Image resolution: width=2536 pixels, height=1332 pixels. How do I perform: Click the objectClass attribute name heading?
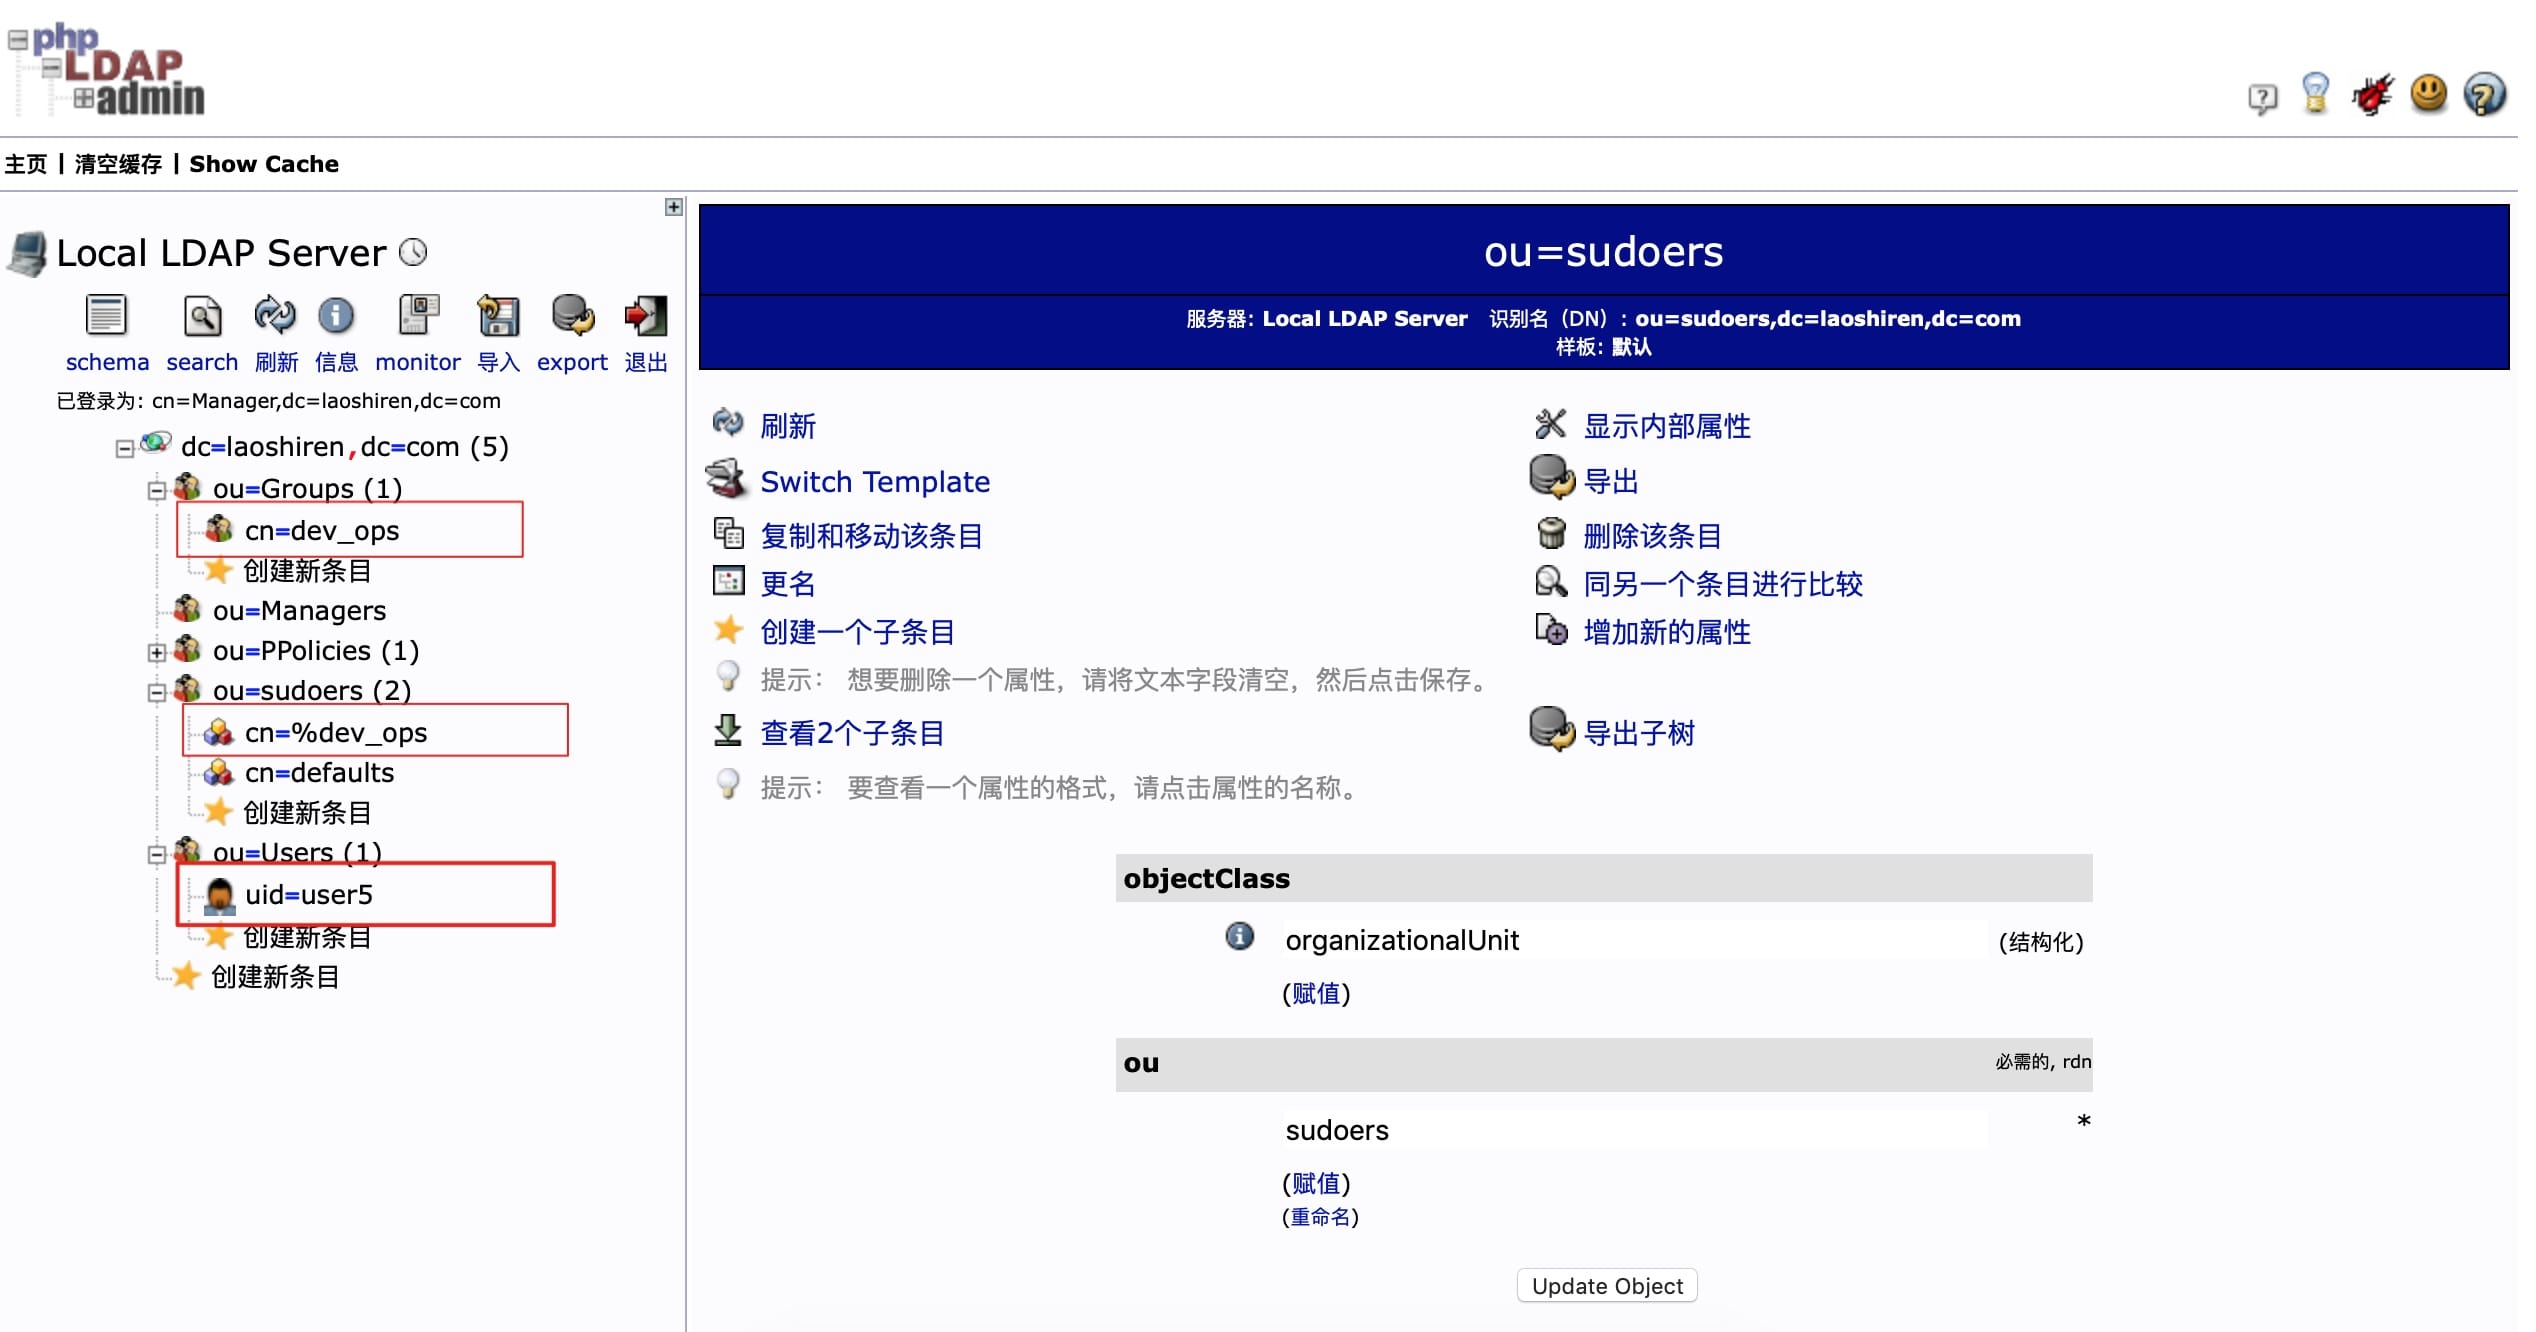click(1206, 878)
